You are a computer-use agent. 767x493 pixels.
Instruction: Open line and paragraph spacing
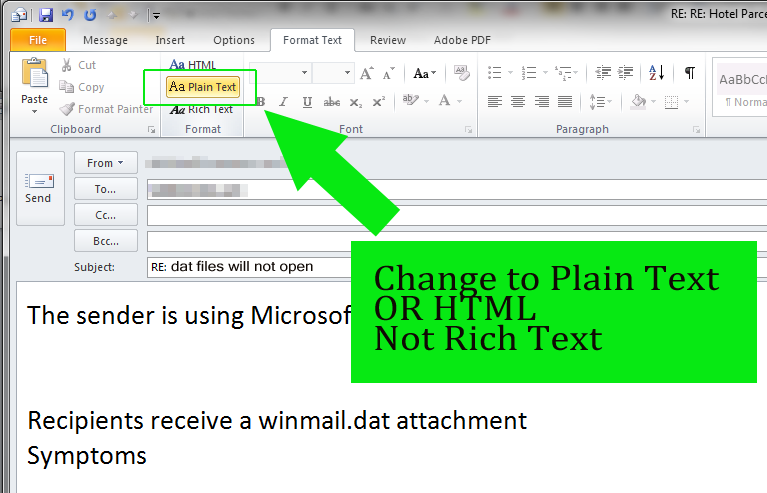pyautogui.click(x=601, y=102)
